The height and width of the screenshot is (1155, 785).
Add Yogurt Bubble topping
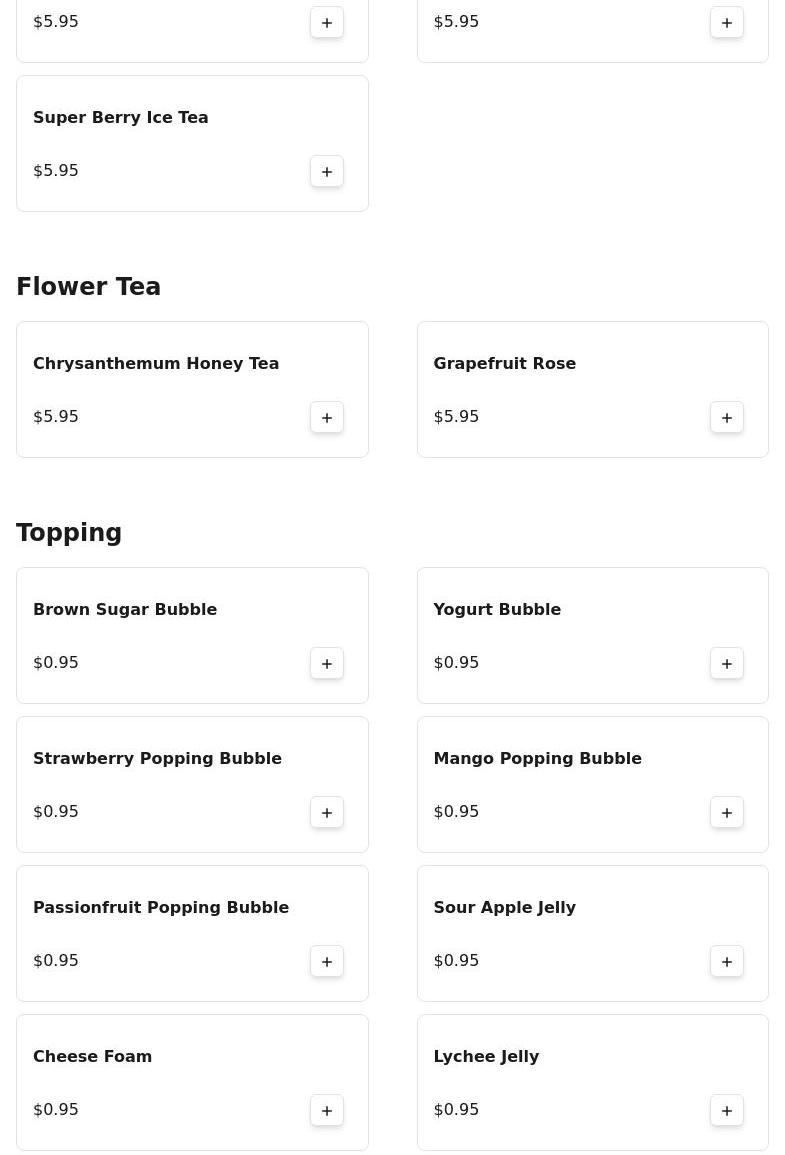coord(727,663)
